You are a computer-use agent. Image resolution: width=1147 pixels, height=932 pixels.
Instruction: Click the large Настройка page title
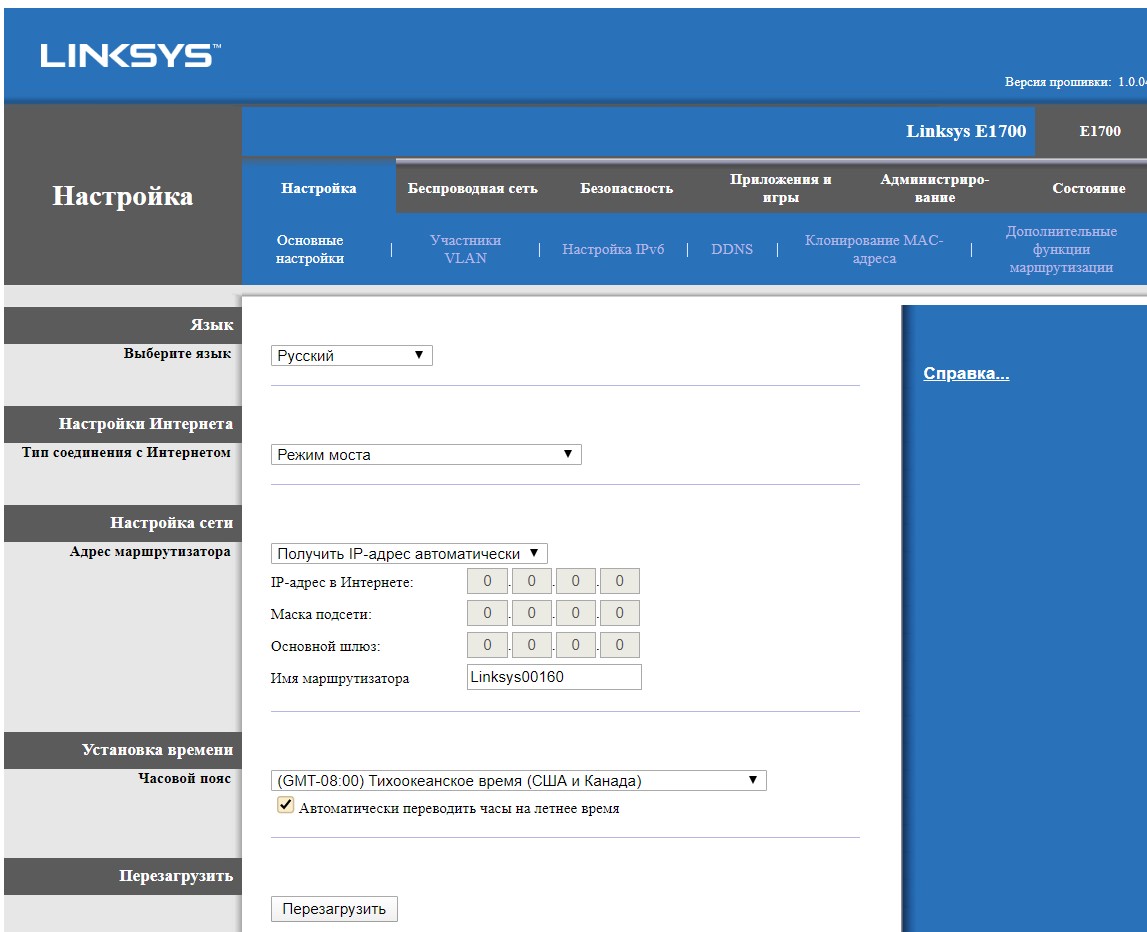tap(122, 196)
